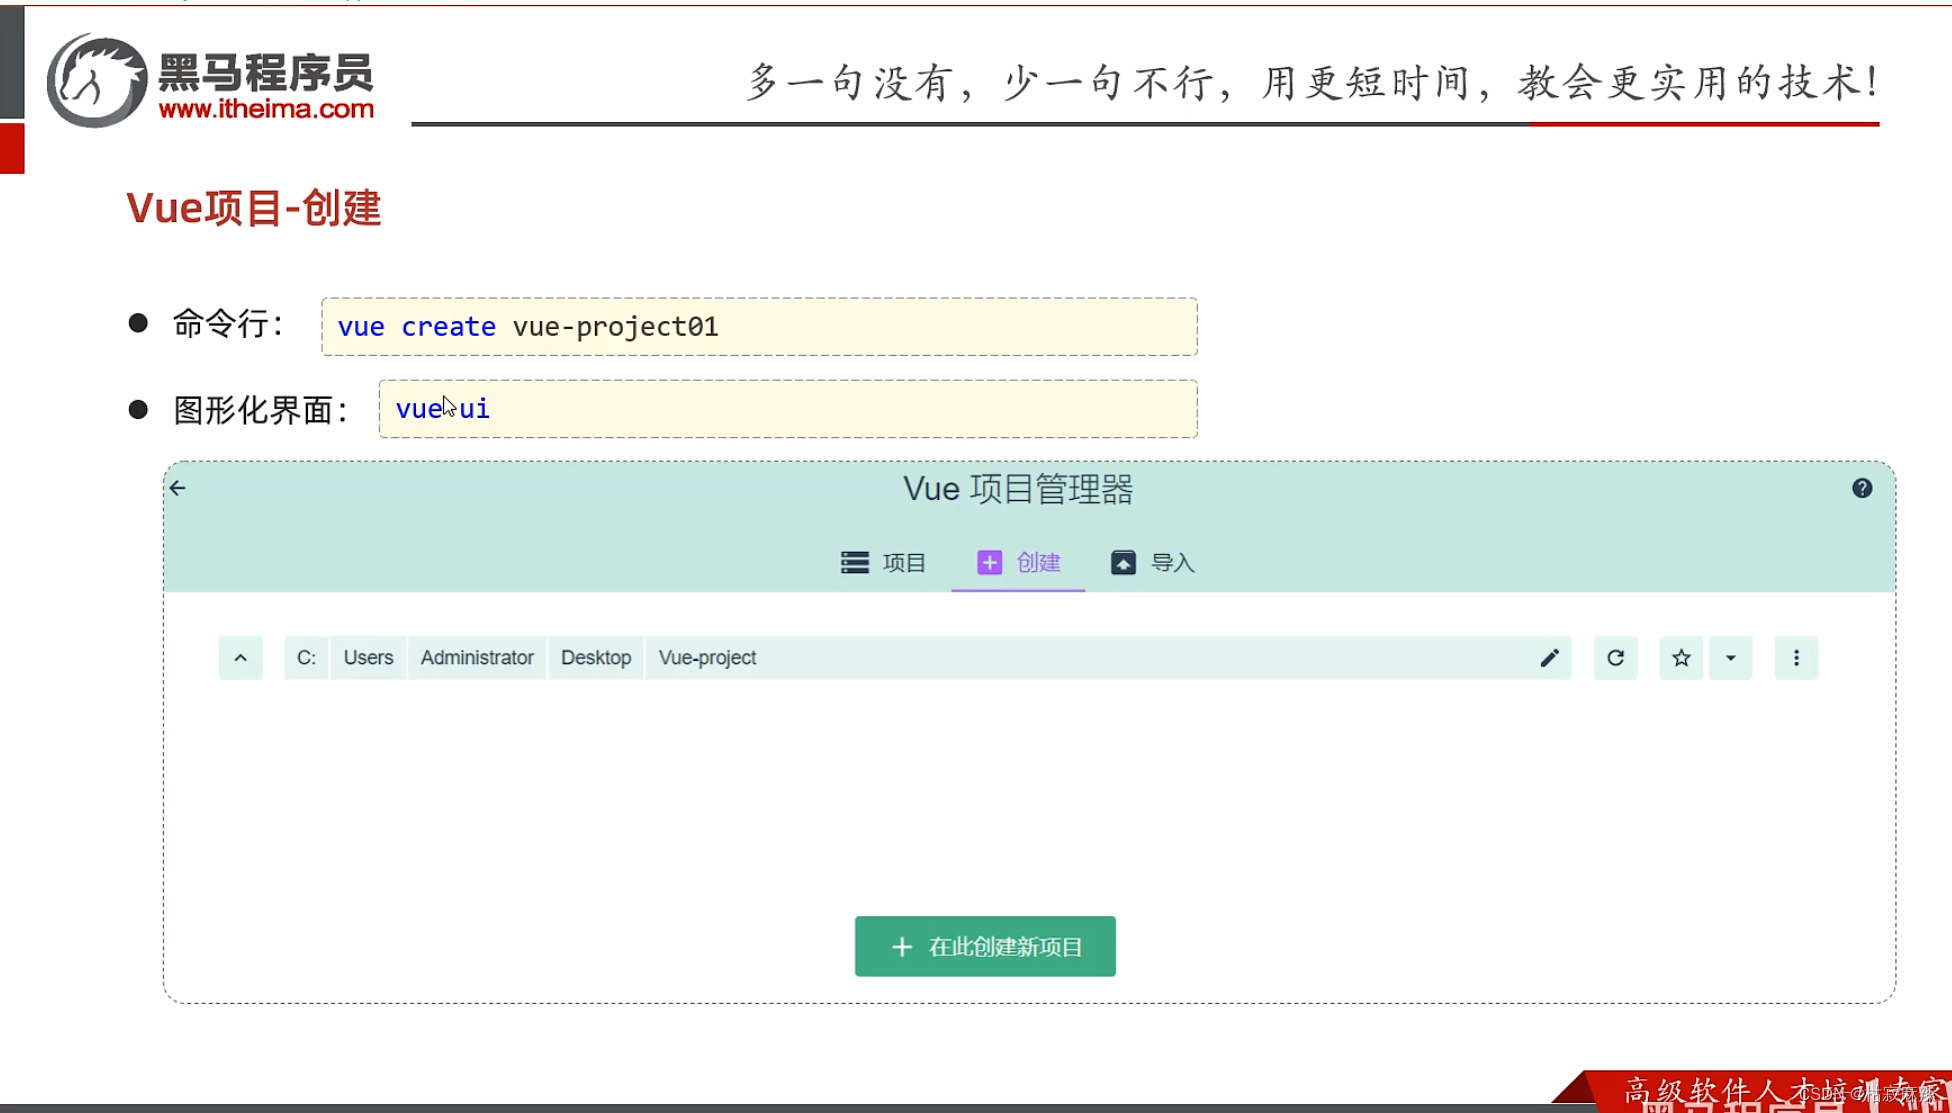Expand hidden folders options via caret
This screenshot has height=1113, width=1952.
1731,658
